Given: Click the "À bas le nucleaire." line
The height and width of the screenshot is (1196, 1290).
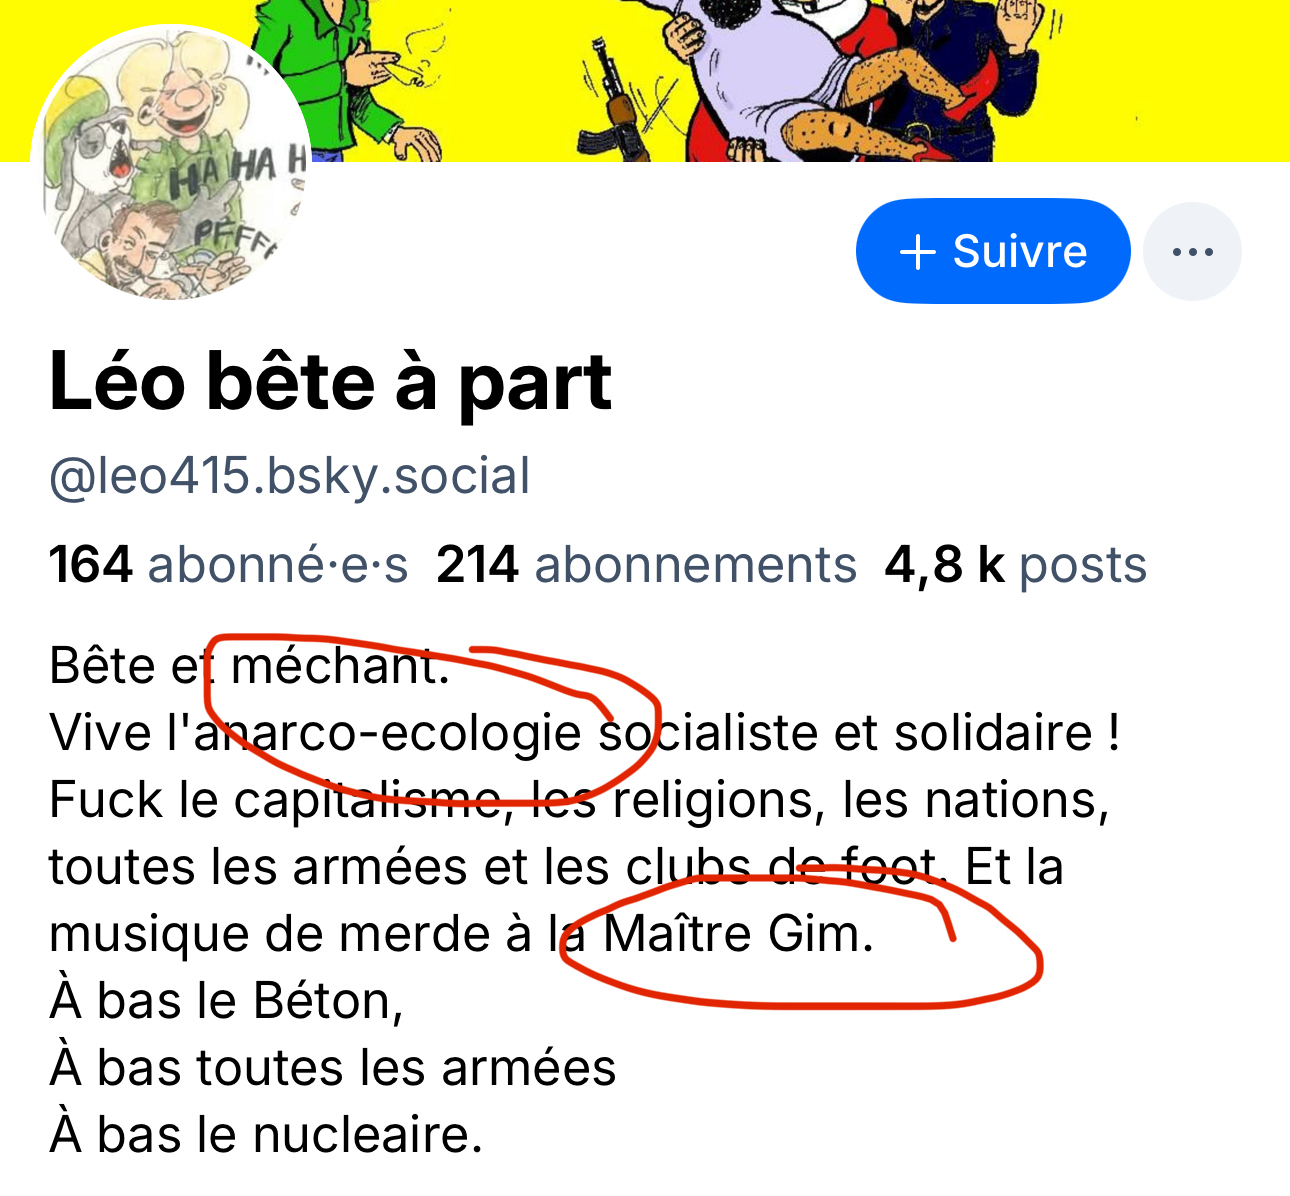Looking at the screenshot, I should (266, 1135).
